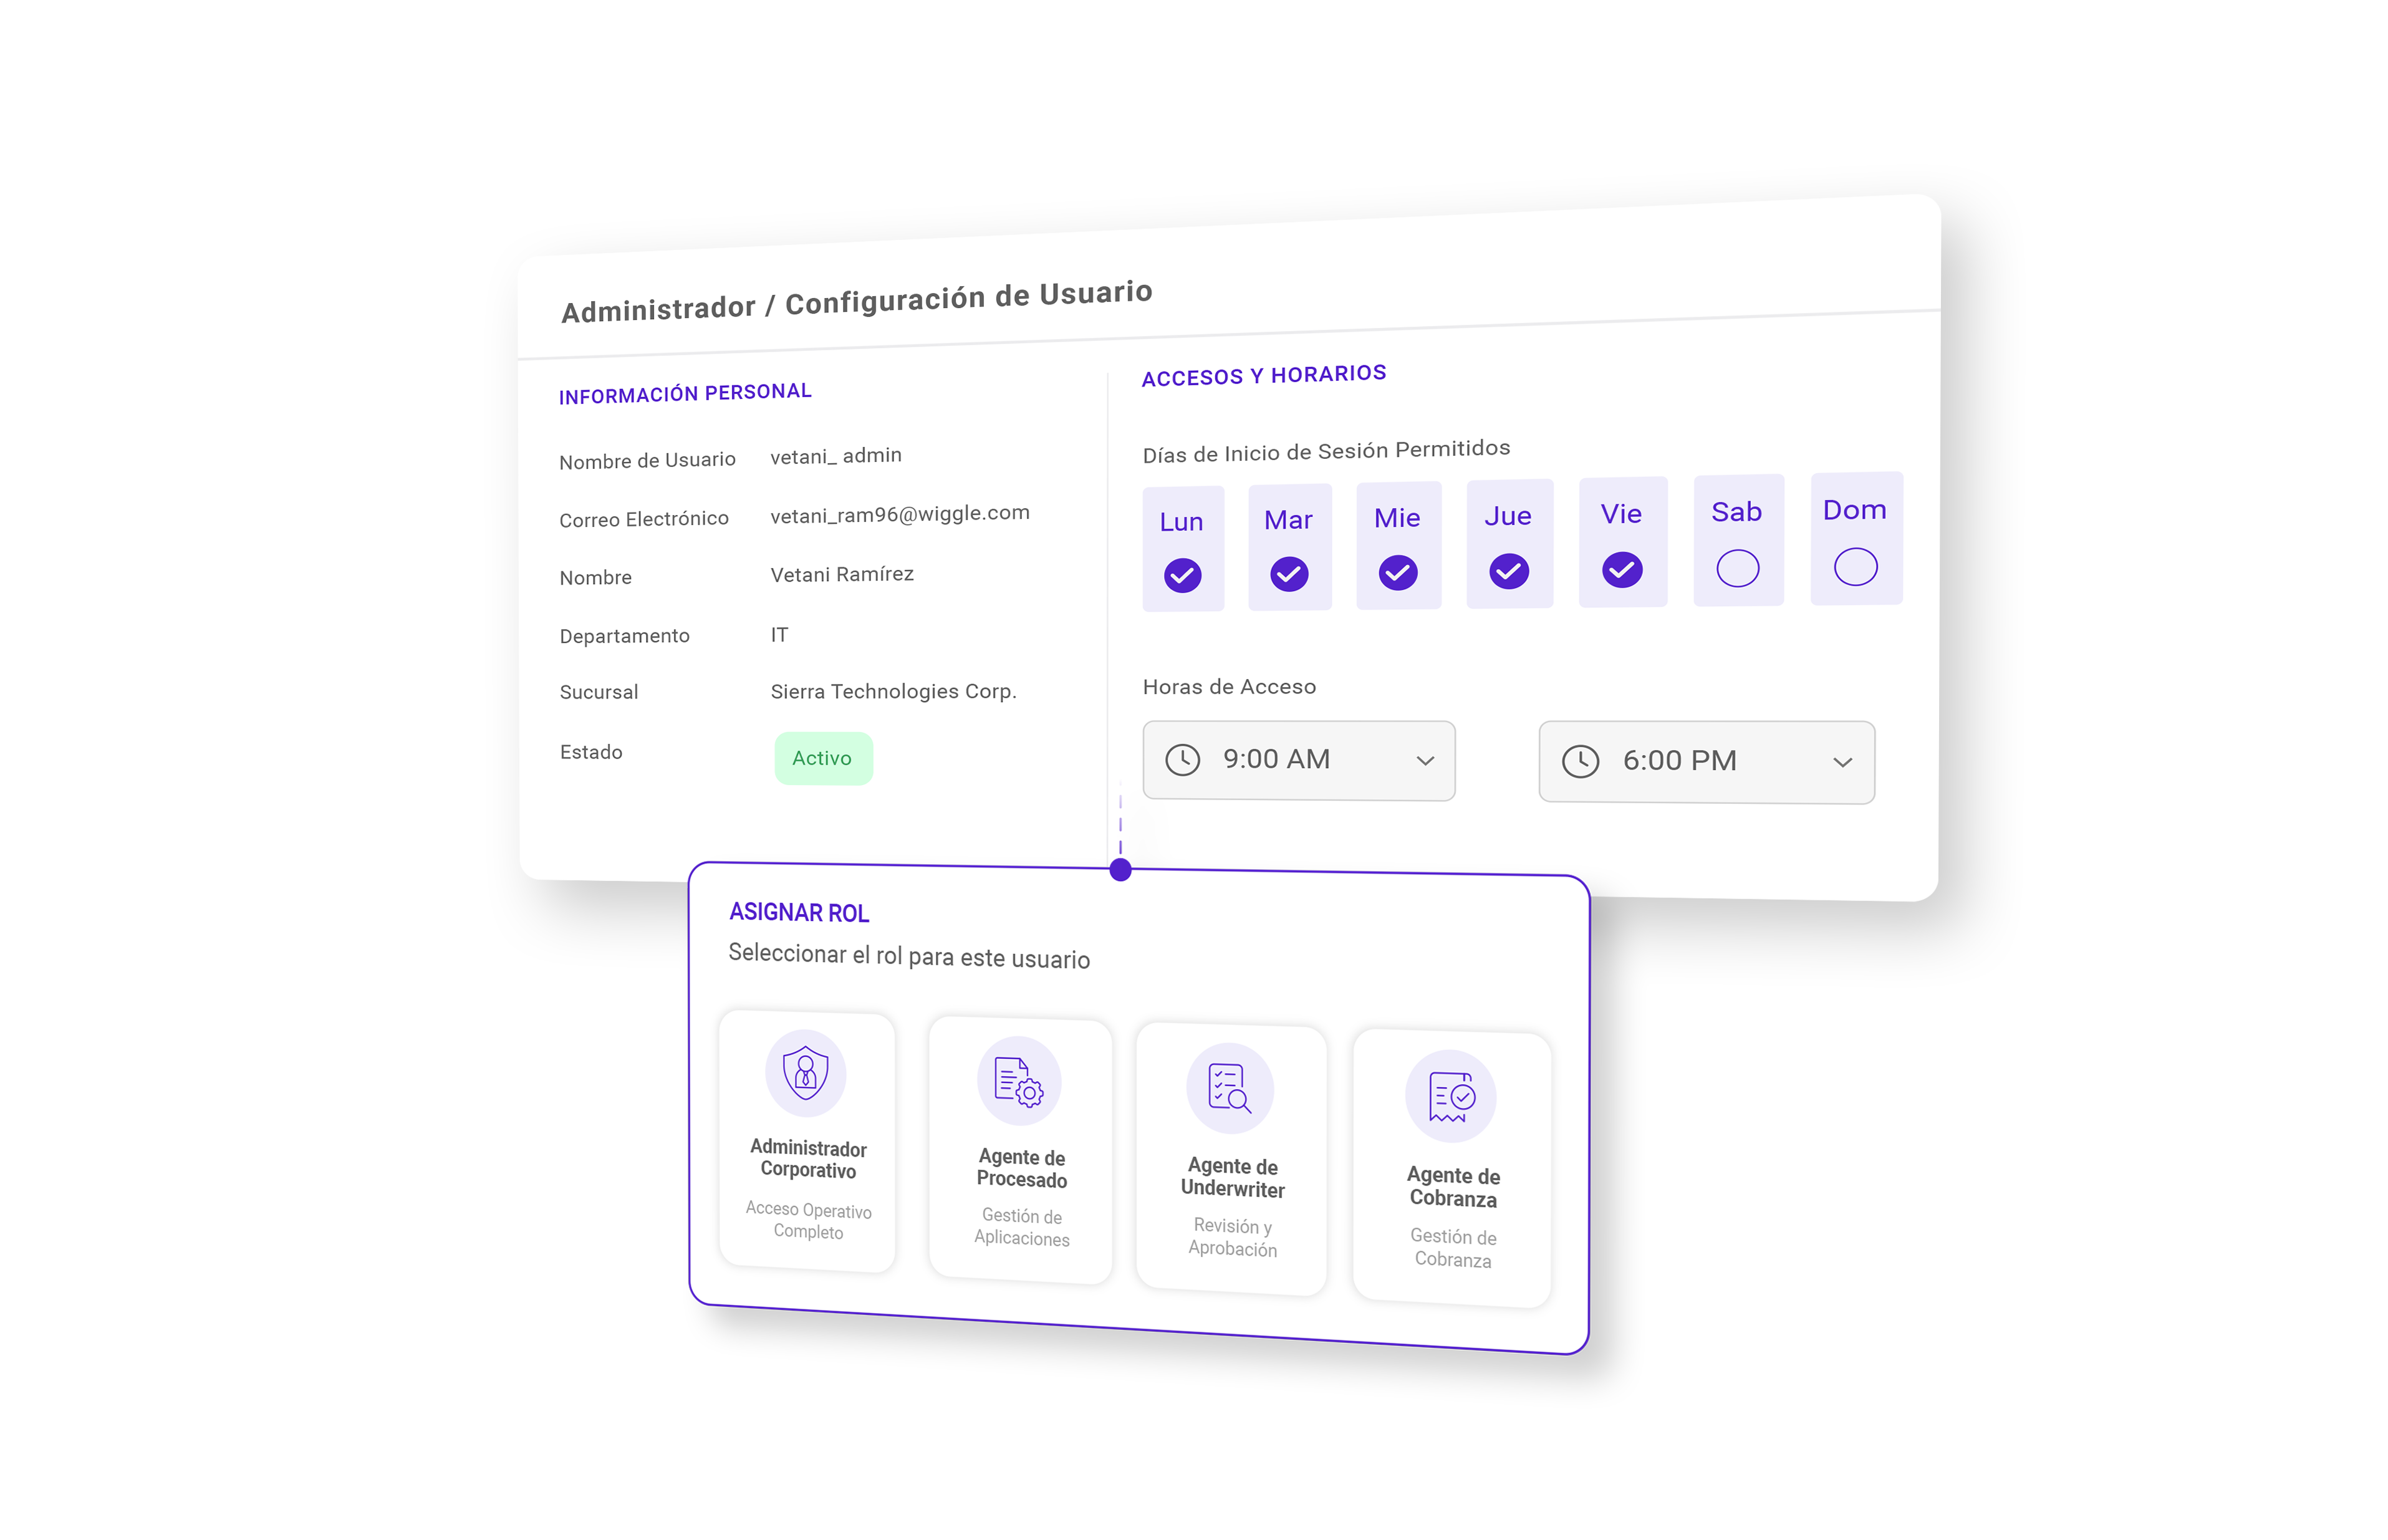Click the clock icon in 9:00 AM field
The height and width of the screenshot is (1540, 2388).
pyautogui.click(x=1182, y=760)
